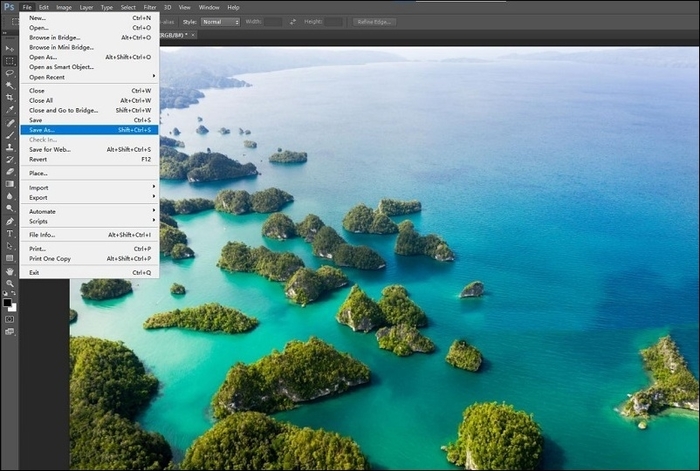The image size is (700, 471).
Task: Select the Gradient tool
Action: click(9, 184)
